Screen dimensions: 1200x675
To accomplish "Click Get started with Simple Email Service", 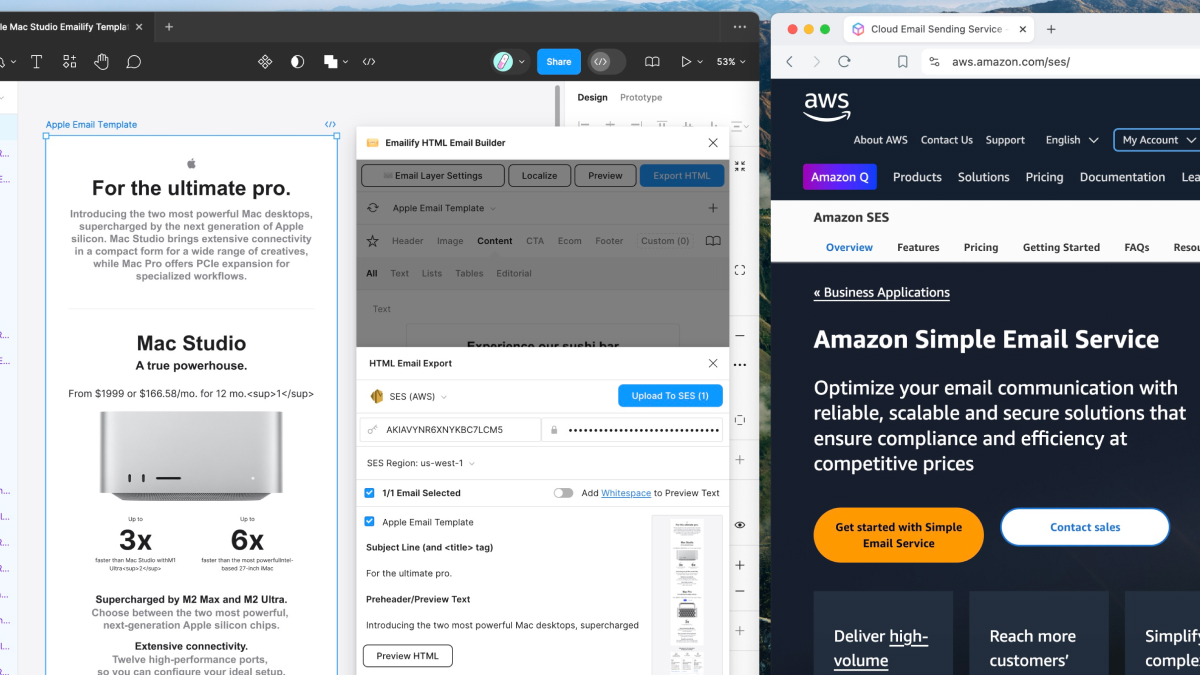I will [899, 535].
